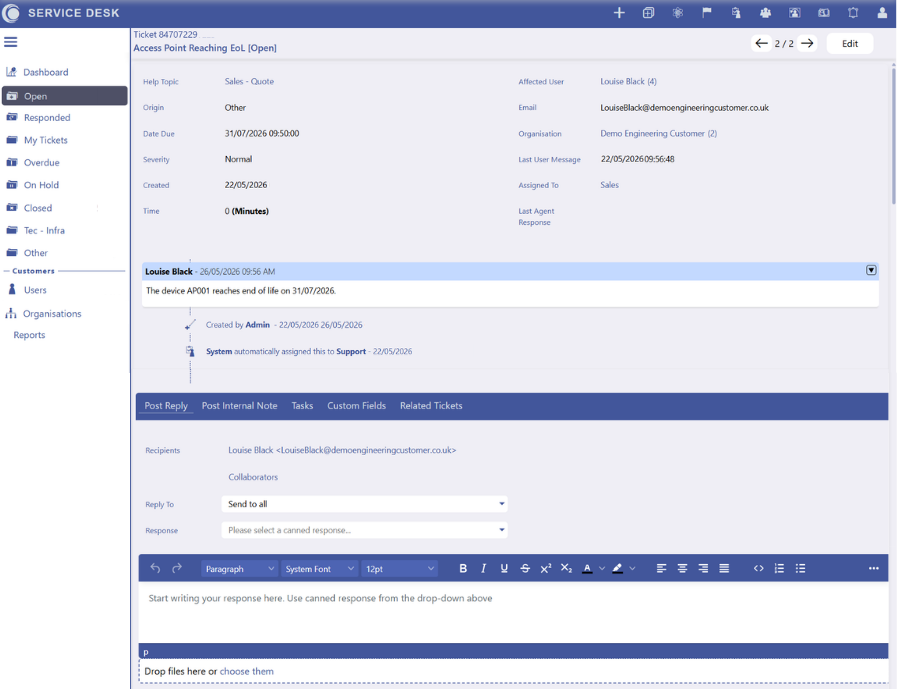
Task: Open My Tickets queue
Action: (46, 140)
